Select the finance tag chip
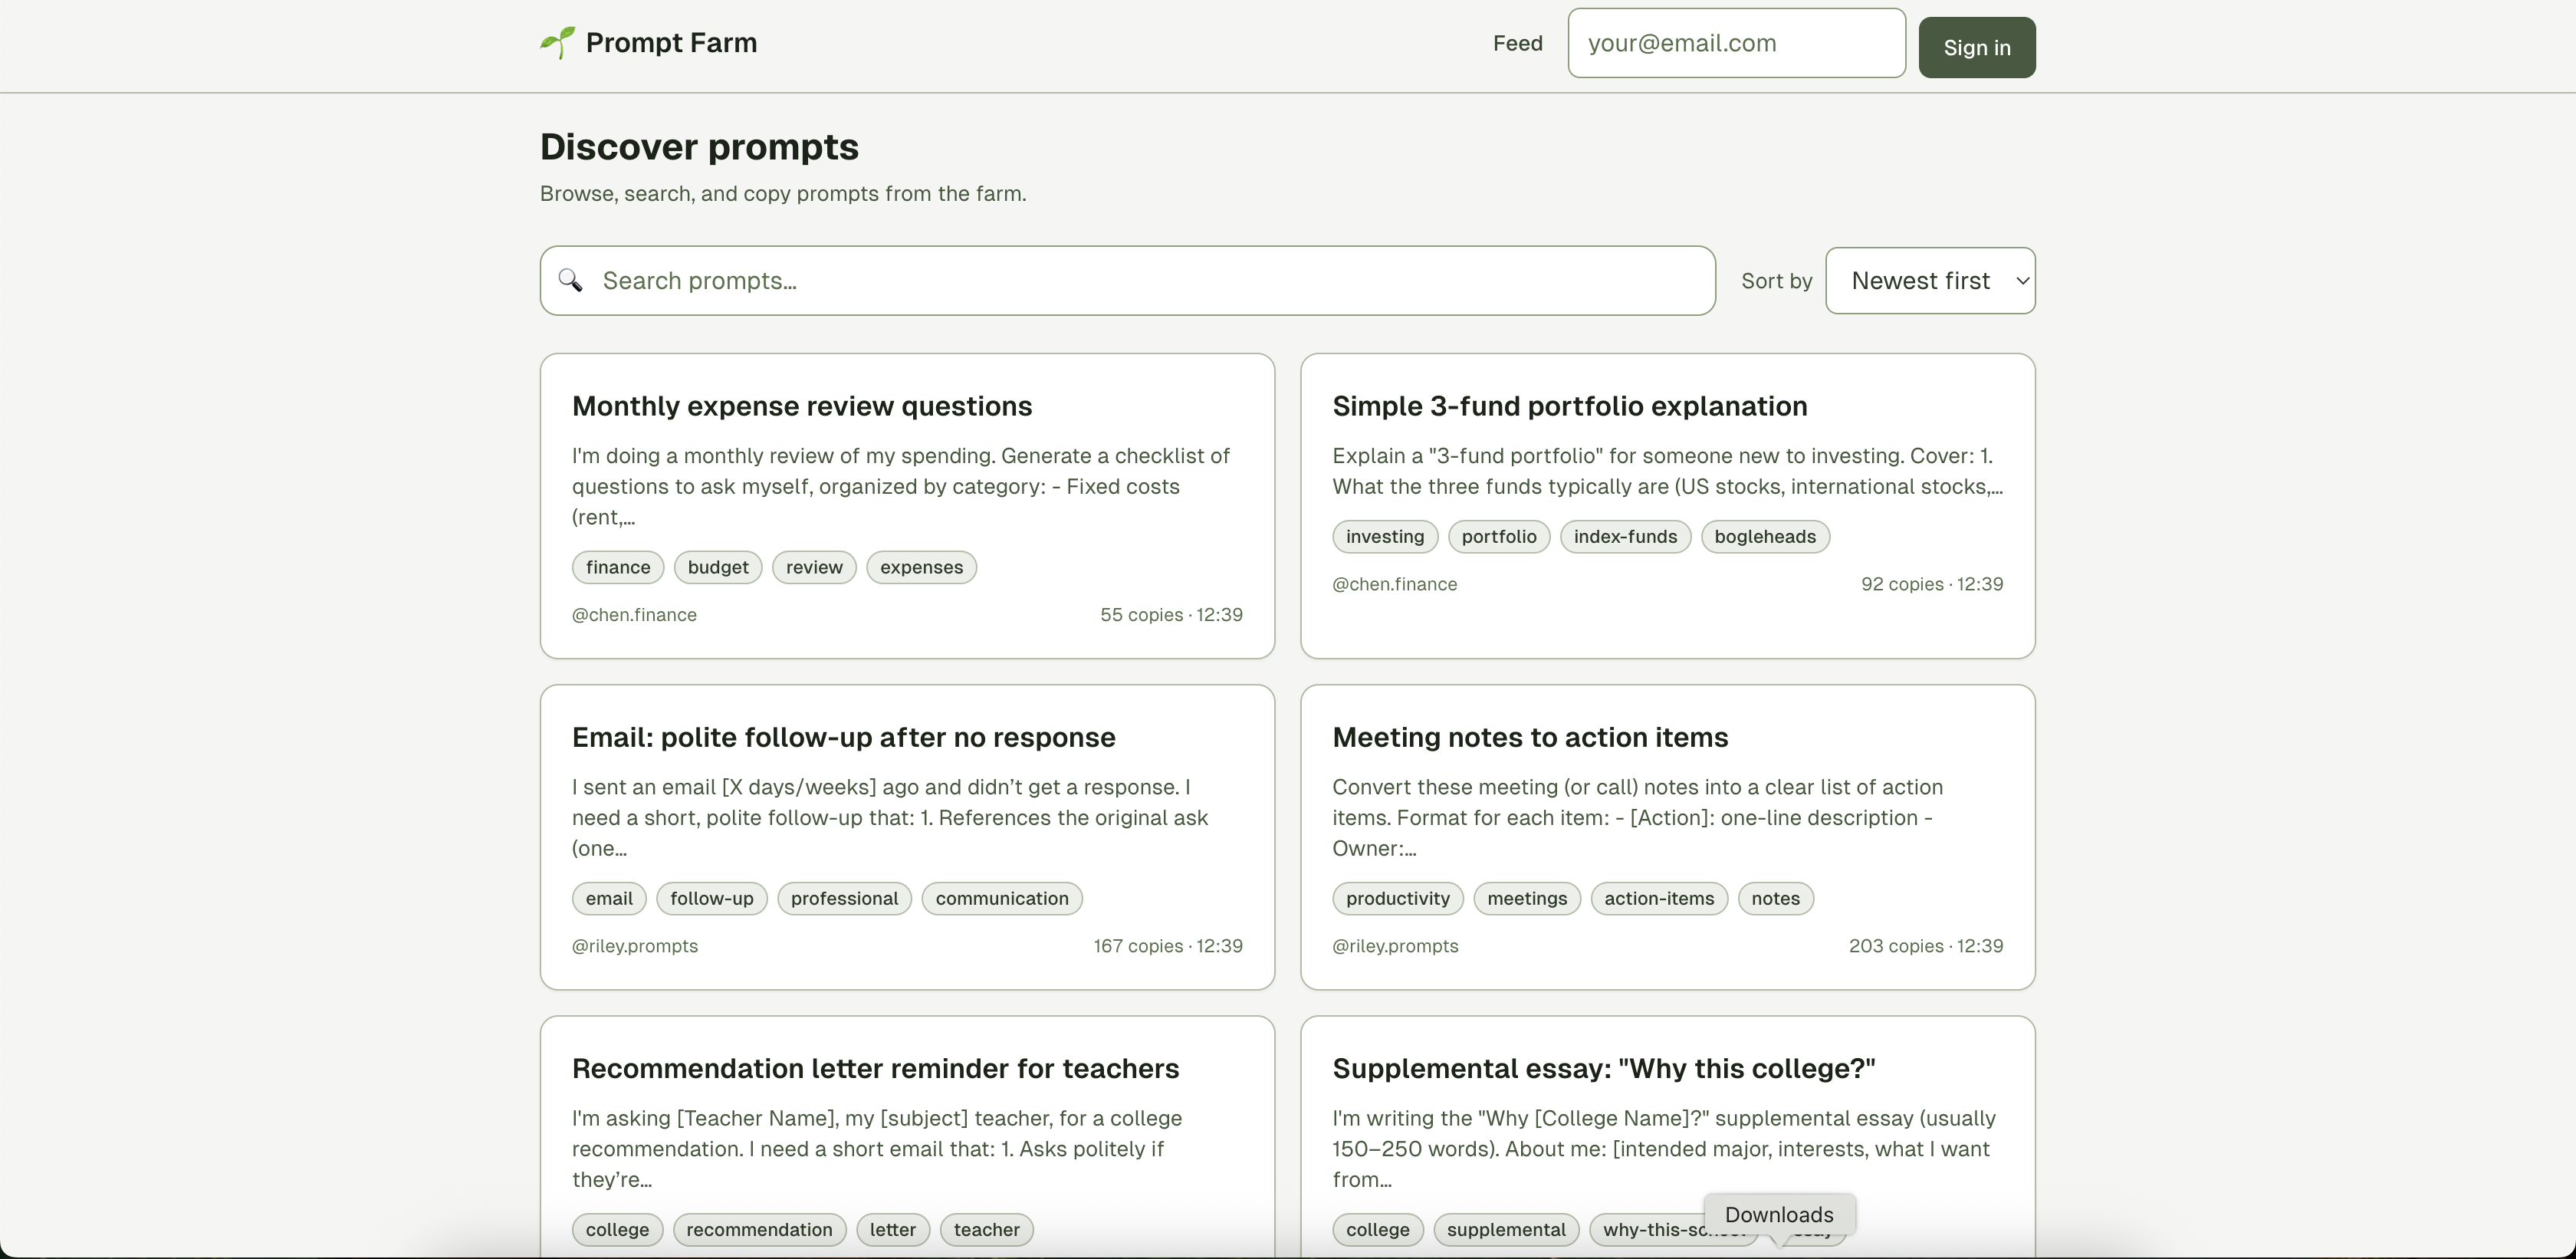 (617, 567)
